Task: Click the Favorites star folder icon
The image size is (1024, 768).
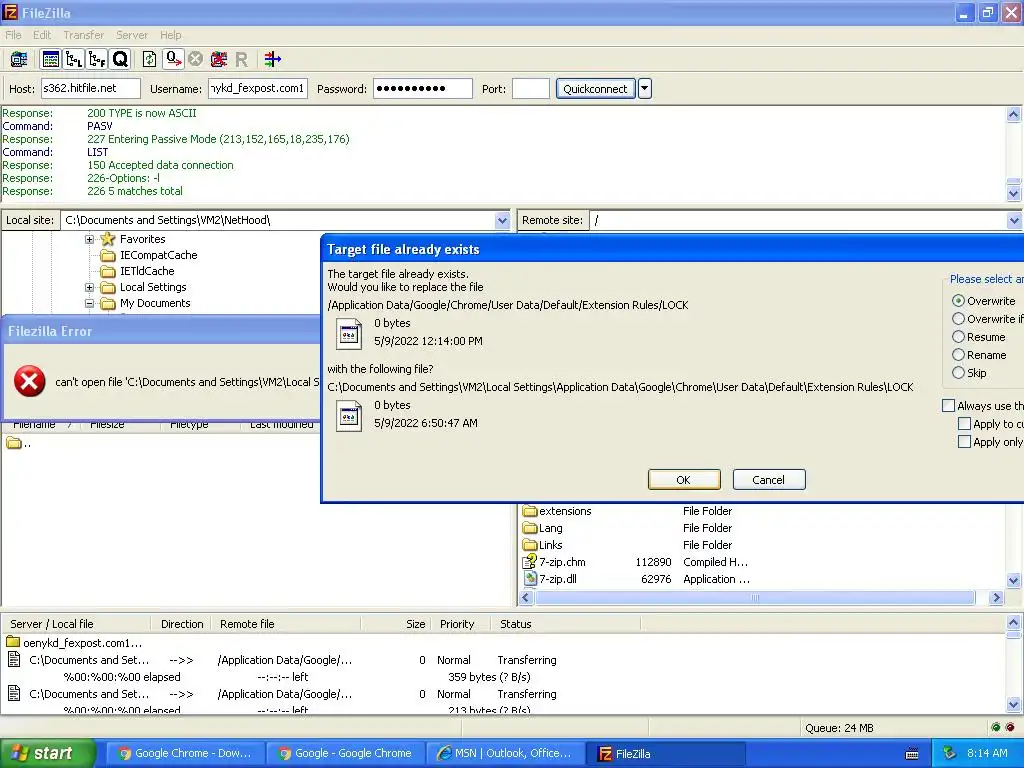Action: 108,239
